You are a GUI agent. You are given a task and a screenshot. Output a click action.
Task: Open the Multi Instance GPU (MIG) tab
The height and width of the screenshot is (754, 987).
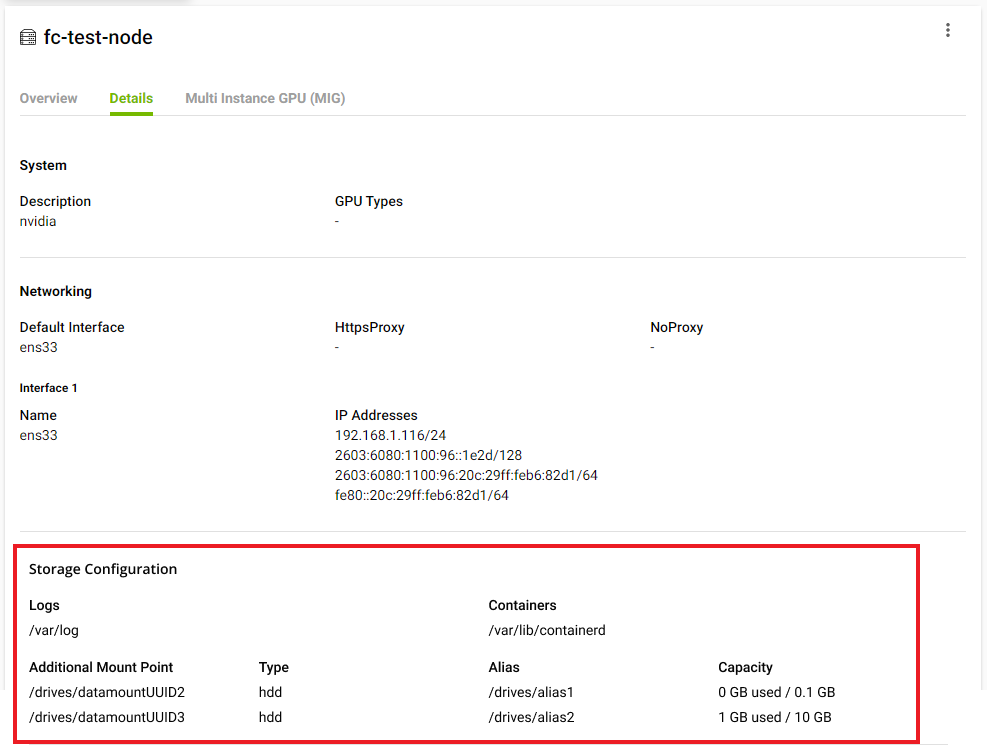pyautogui.click(x=265, y=98)
